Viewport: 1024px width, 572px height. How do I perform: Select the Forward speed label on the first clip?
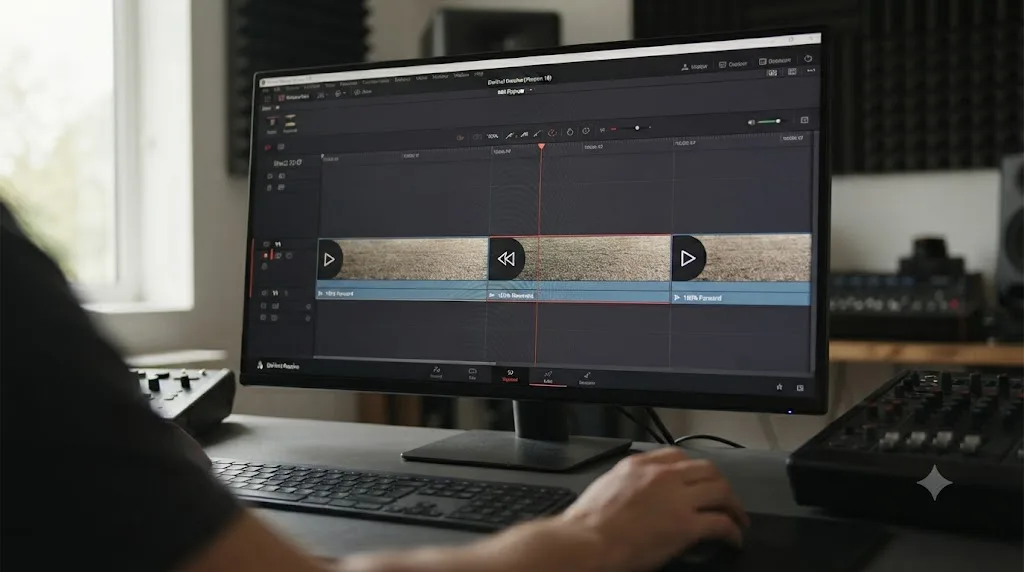coord(339,294)
